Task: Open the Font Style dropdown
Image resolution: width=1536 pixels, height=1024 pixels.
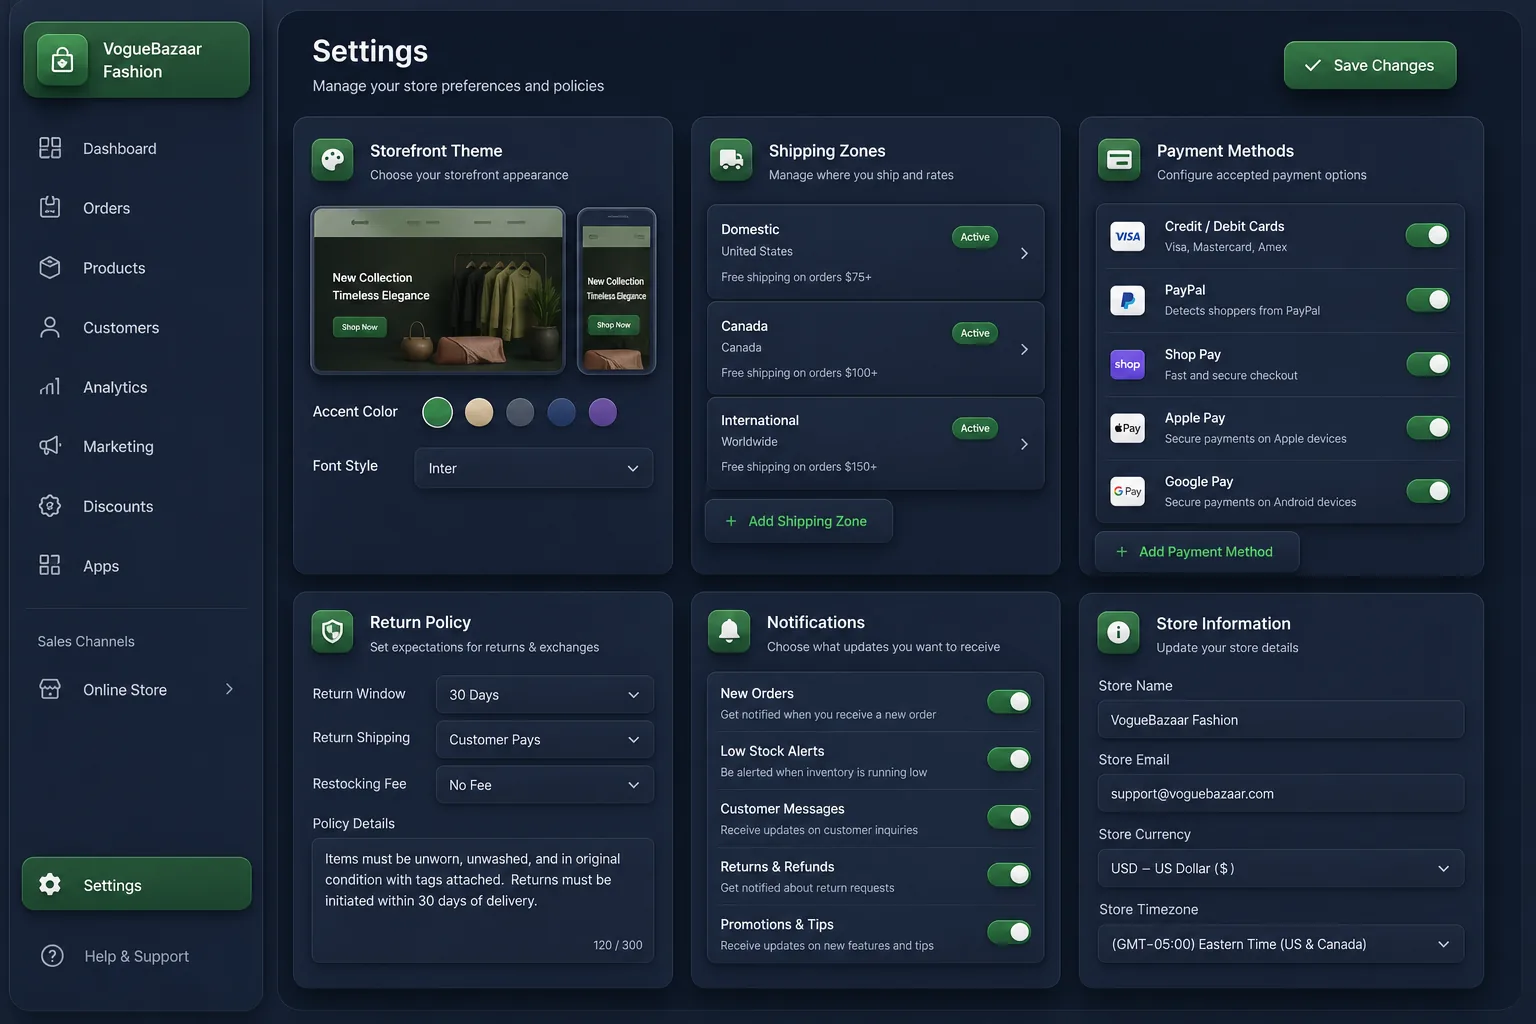Action: pos(534,468)
